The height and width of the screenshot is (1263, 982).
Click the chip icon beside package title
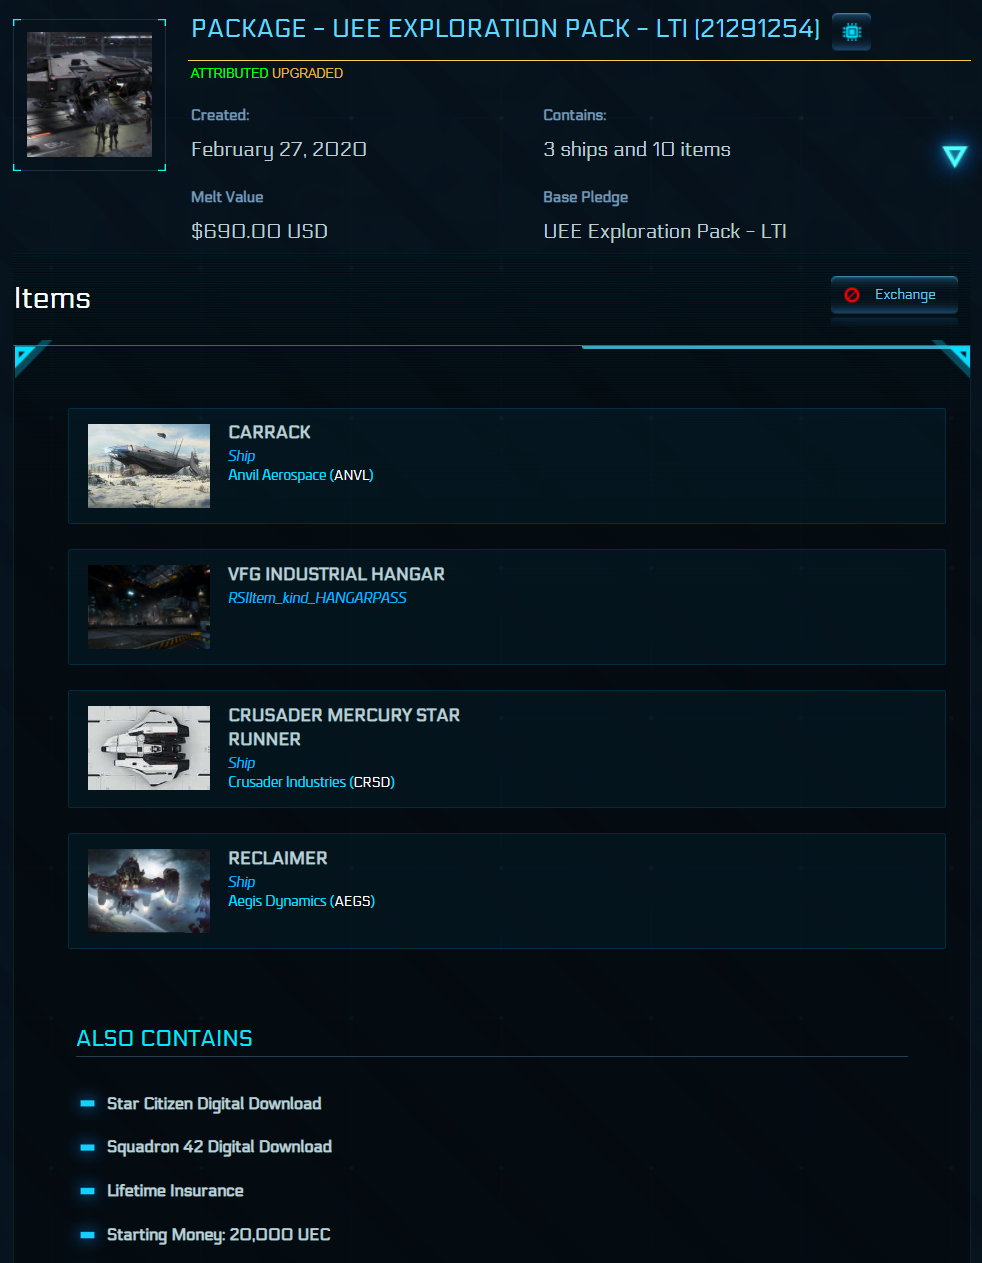(x=851, y=32)
